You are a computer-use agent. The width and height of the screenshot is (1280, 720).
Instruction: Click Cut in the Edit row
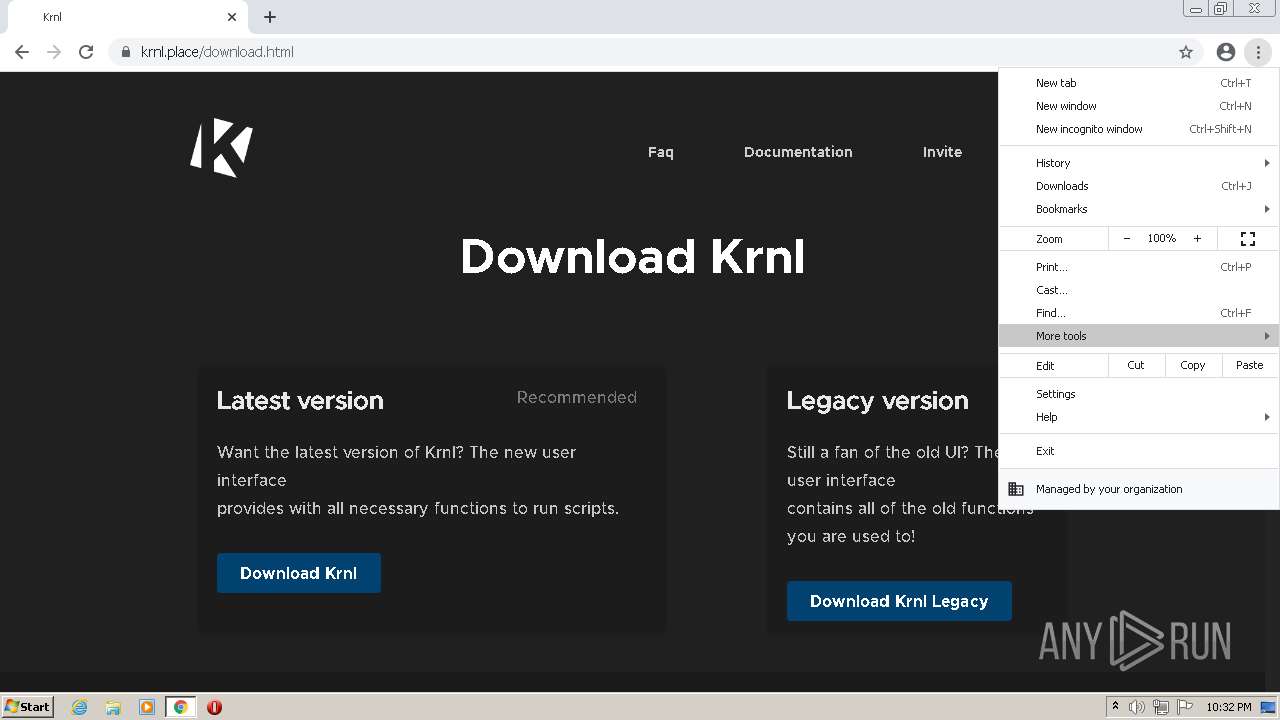tap(1136, 365)
